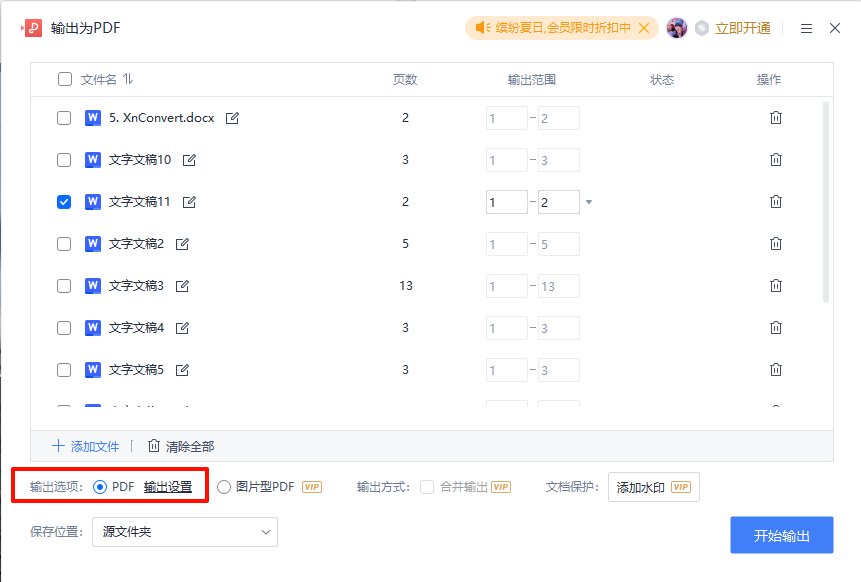Check the select-all checkbox in header
This screenshot has width=861, height=582.
(65, 79)
